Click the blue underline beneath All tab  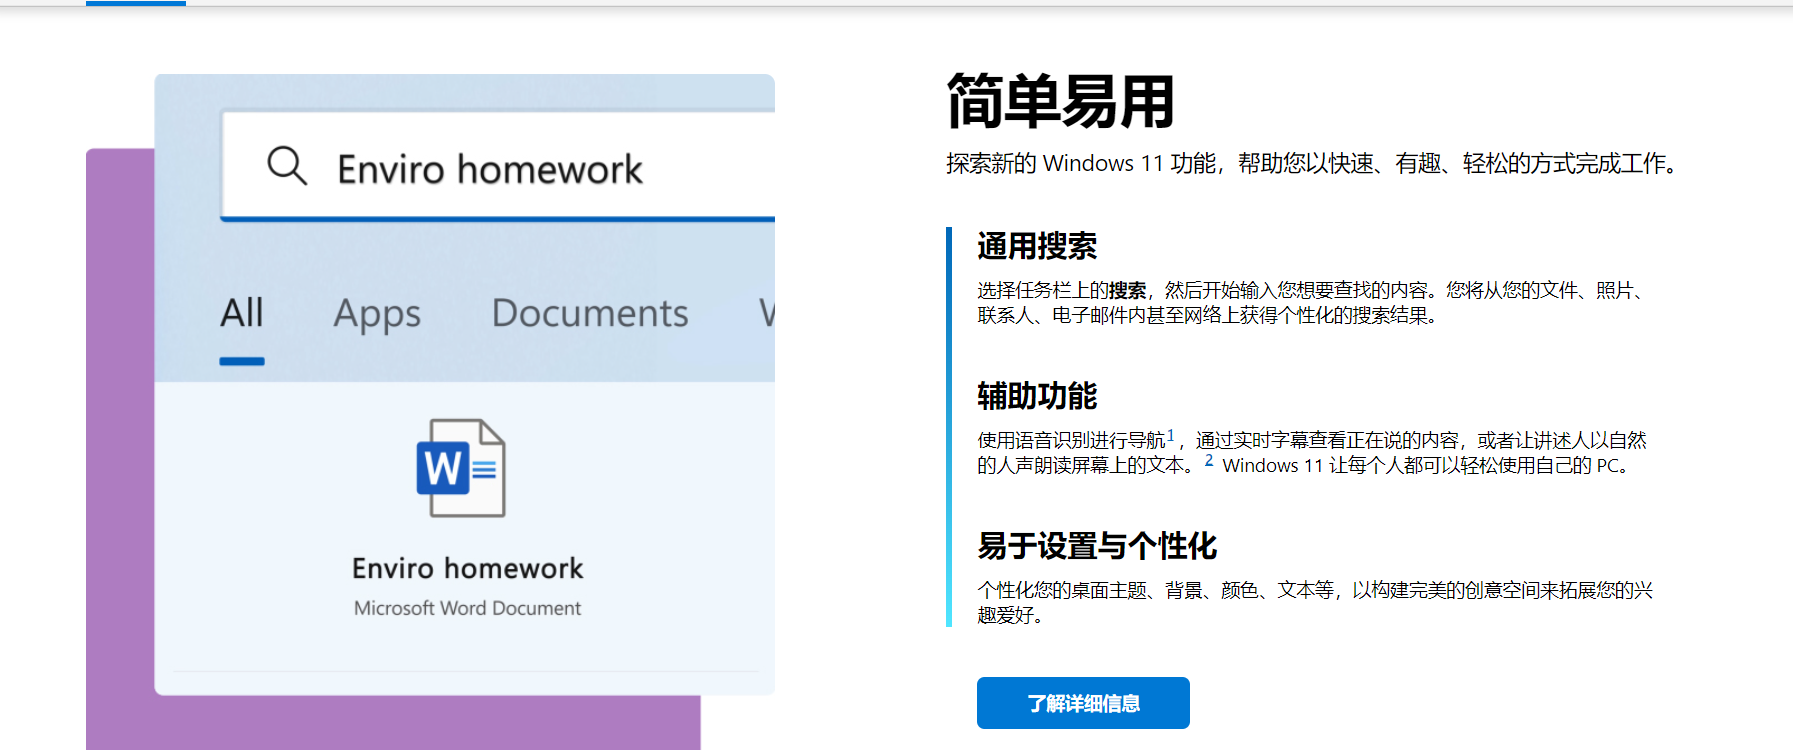(242, 361)
